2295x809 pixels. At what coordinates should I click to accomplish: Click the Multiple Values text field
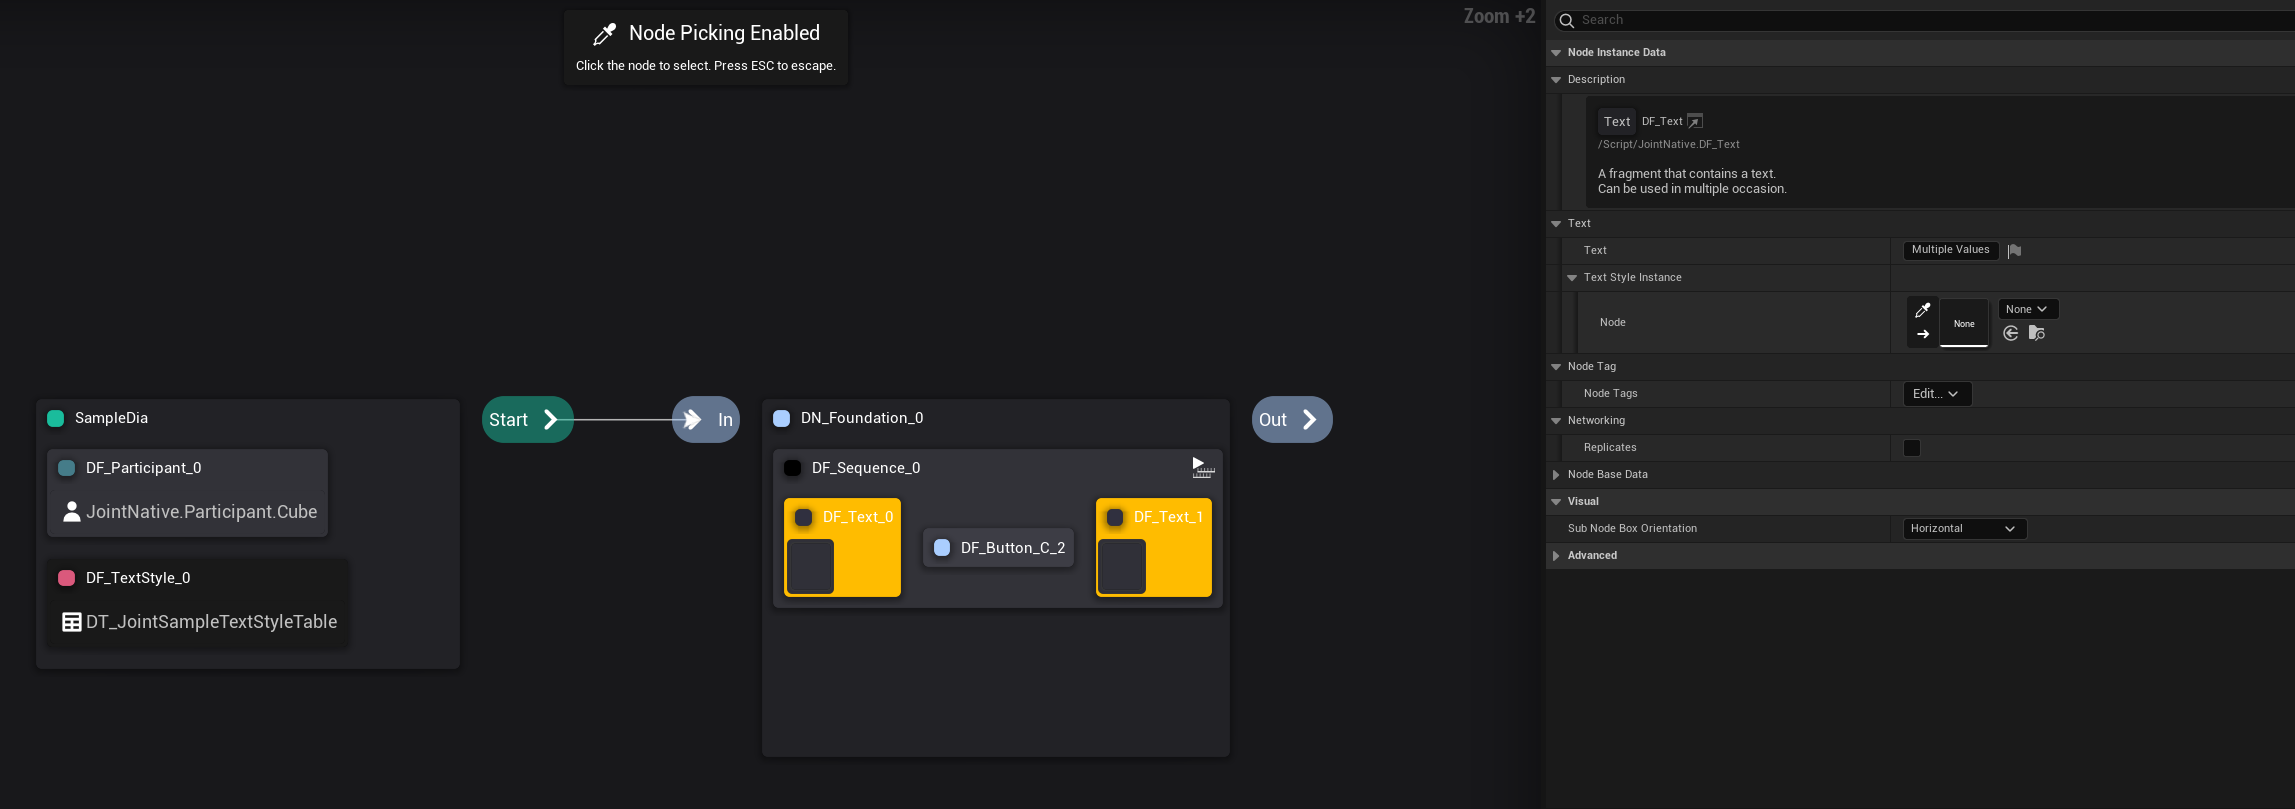click(x=1950, y=250)
